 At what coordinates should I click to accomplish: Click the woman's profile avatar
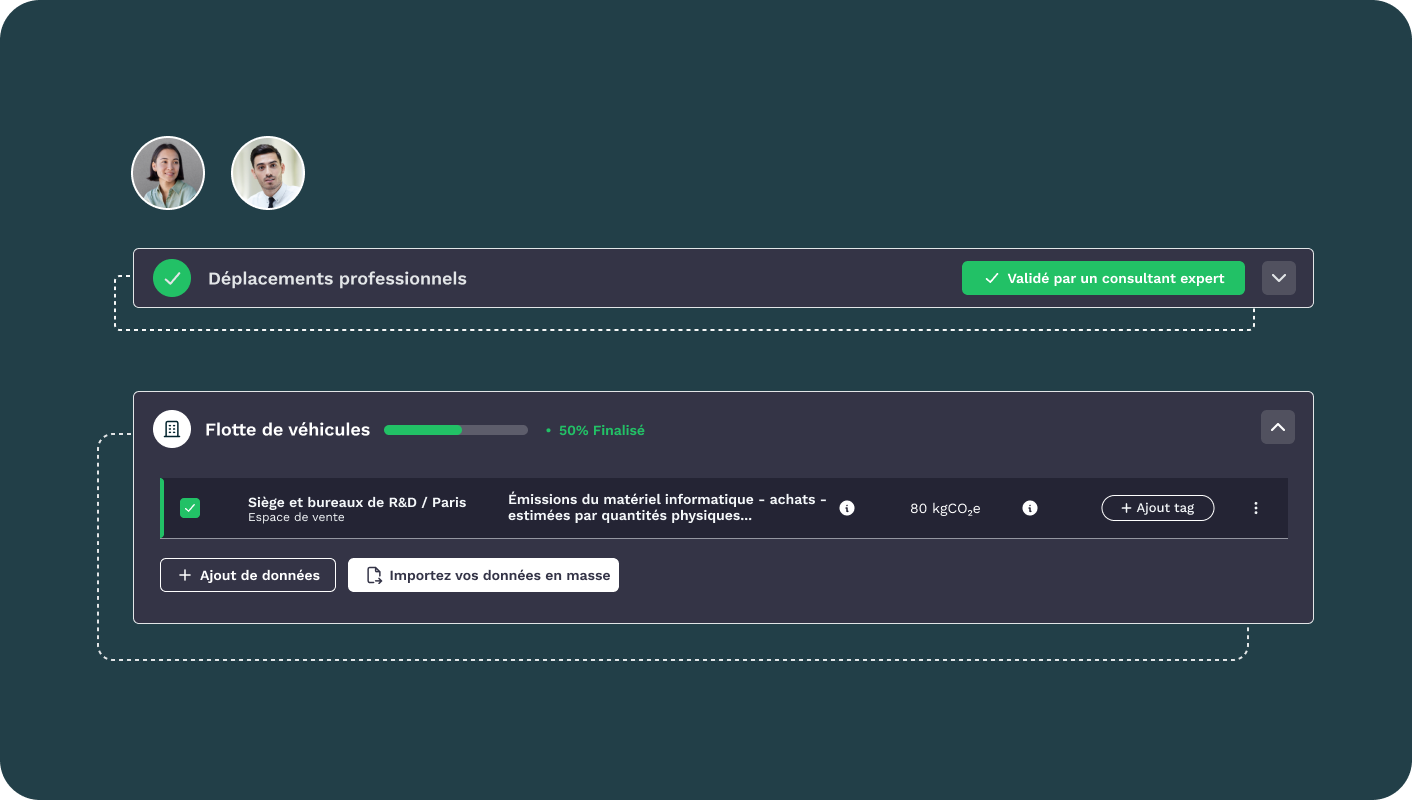168,173
